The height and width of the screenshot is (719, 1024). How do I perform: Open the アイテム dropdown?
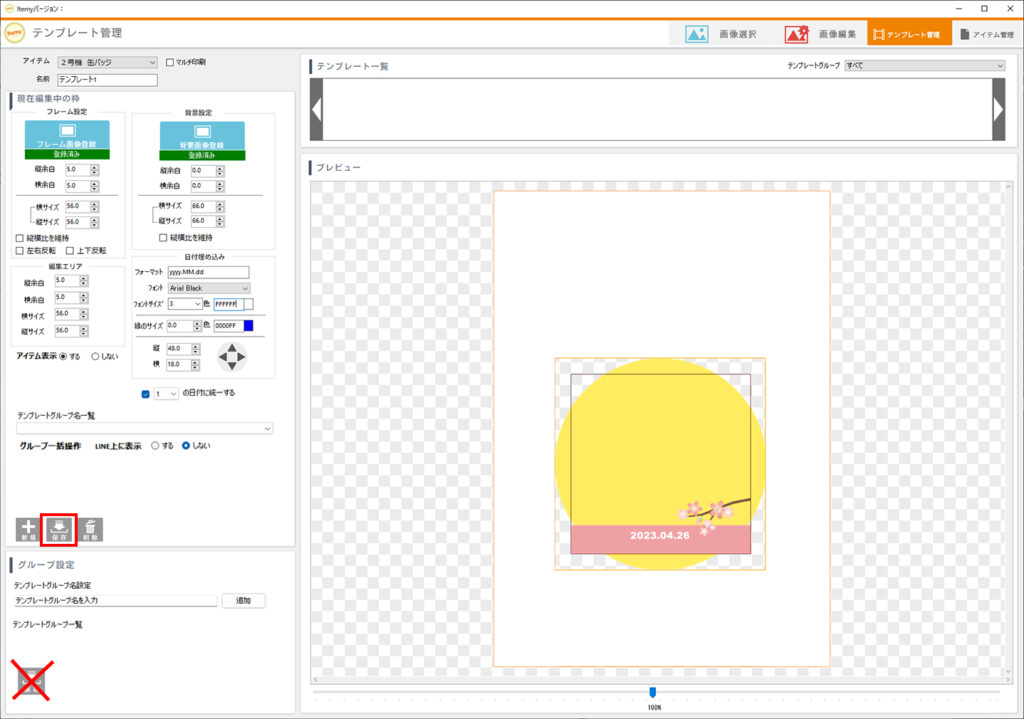tap(108, 62)
